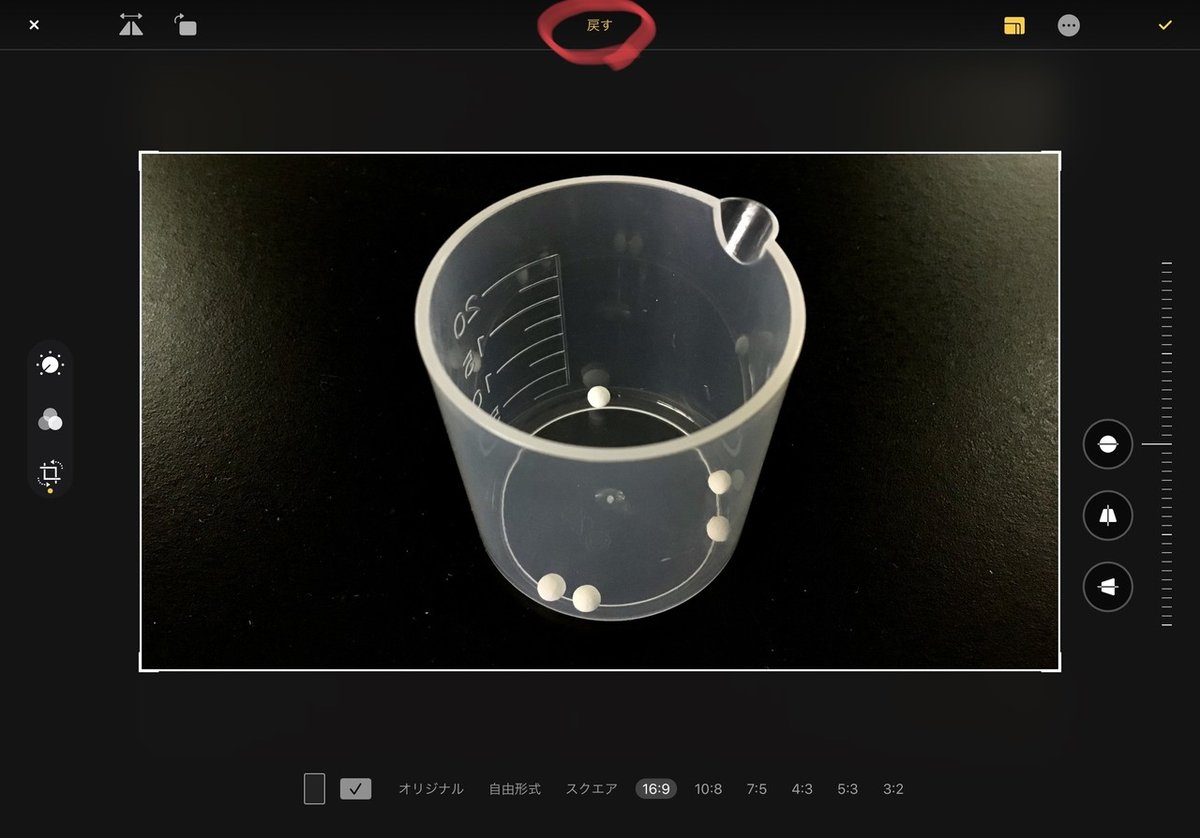Choose the straighten adjustment button
Viewport: 1200px width, 838px height.
[x=1108, y=444]
